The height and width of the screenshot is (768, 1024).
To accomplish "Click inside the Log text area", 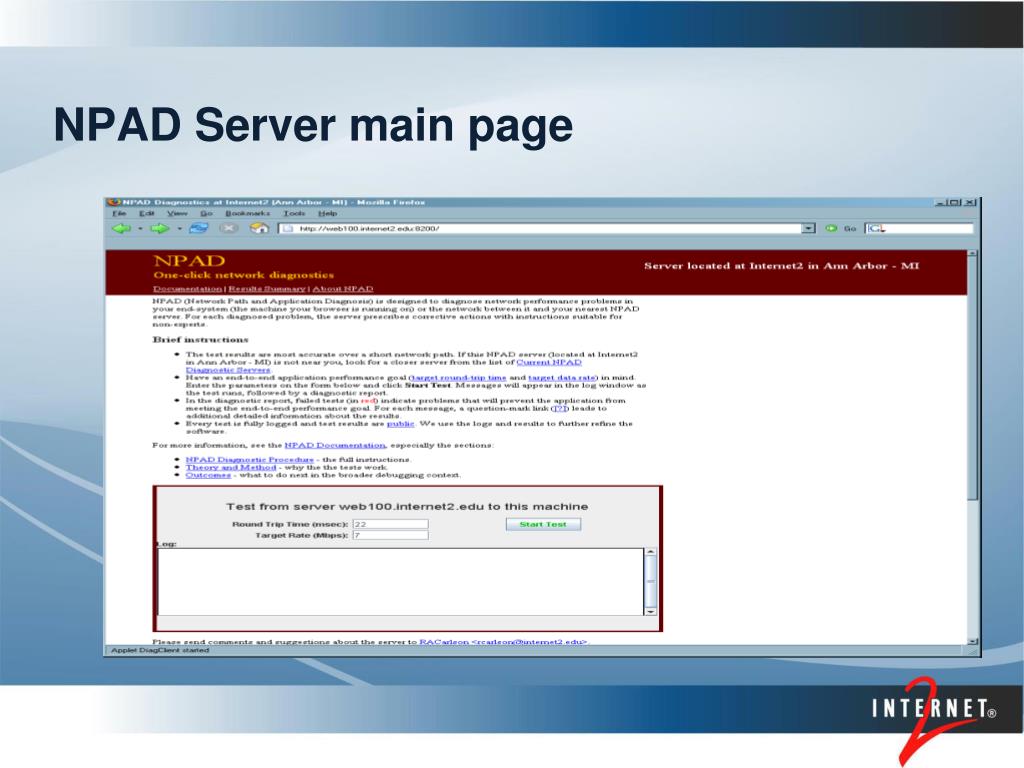I will pyautogui.click(x=400, y=581).
